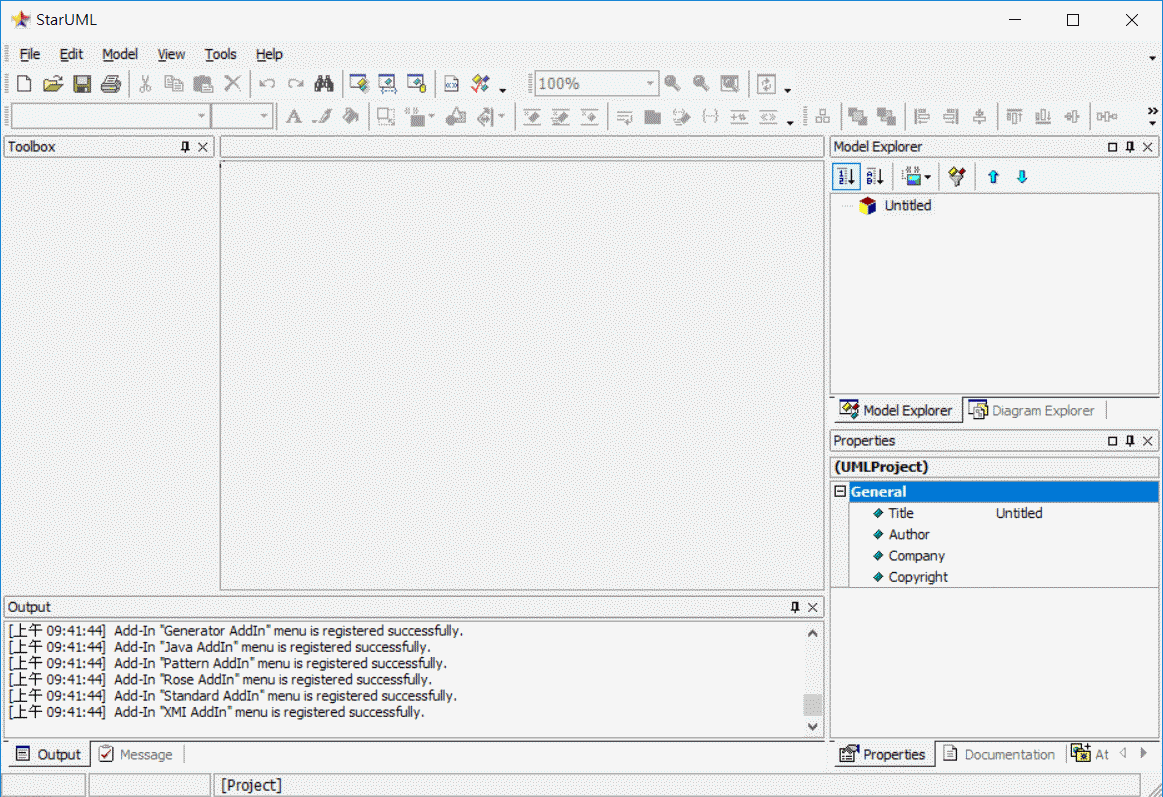The width and height of the screenshot is (1163, 797).
Task: Close the Output panel
Action: [x=813, y=607]
